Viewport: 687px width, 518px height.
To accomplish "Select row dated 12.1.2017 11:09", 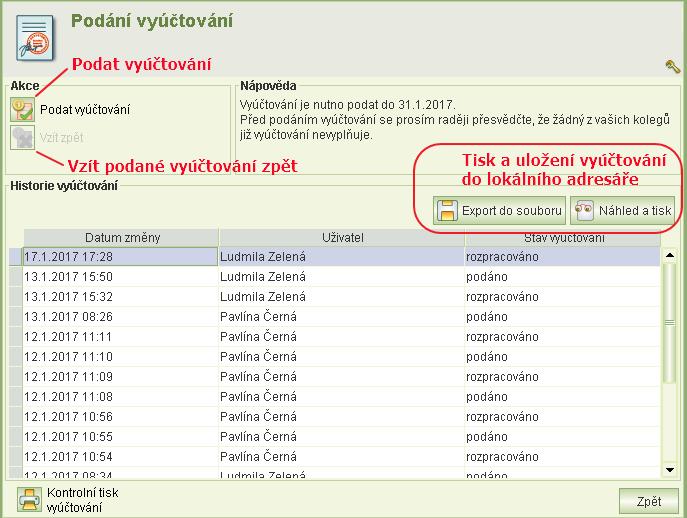I will tap(335, 376).
